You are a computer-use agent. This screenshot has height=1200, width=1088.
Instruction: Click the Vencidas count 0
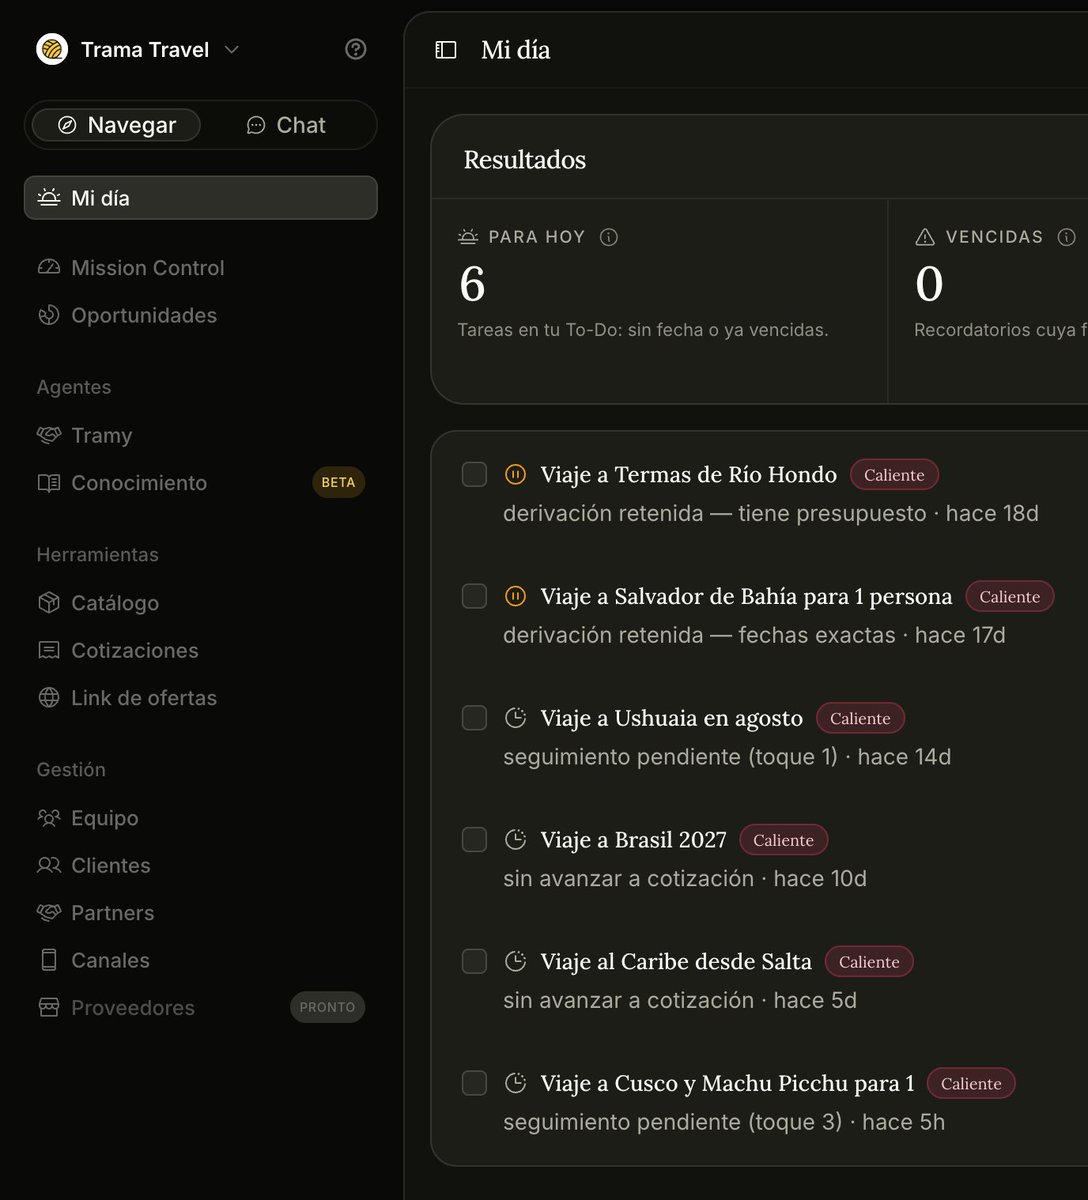929,285
